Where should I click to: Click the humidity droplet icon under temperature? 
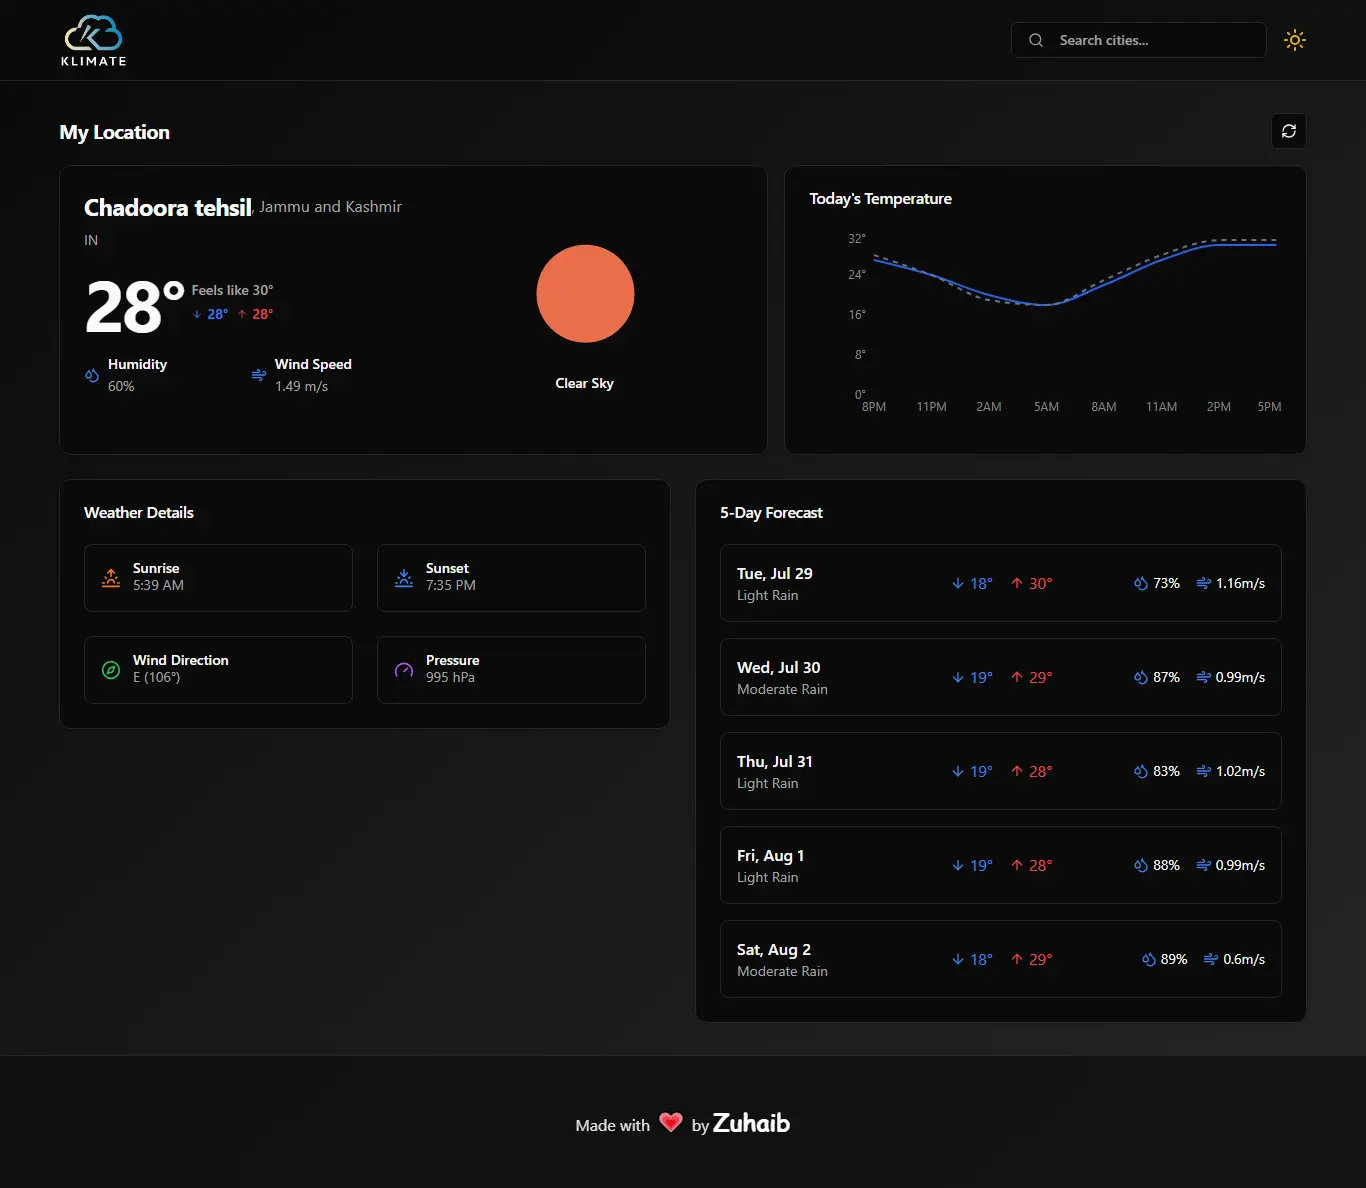pos(92,375)
